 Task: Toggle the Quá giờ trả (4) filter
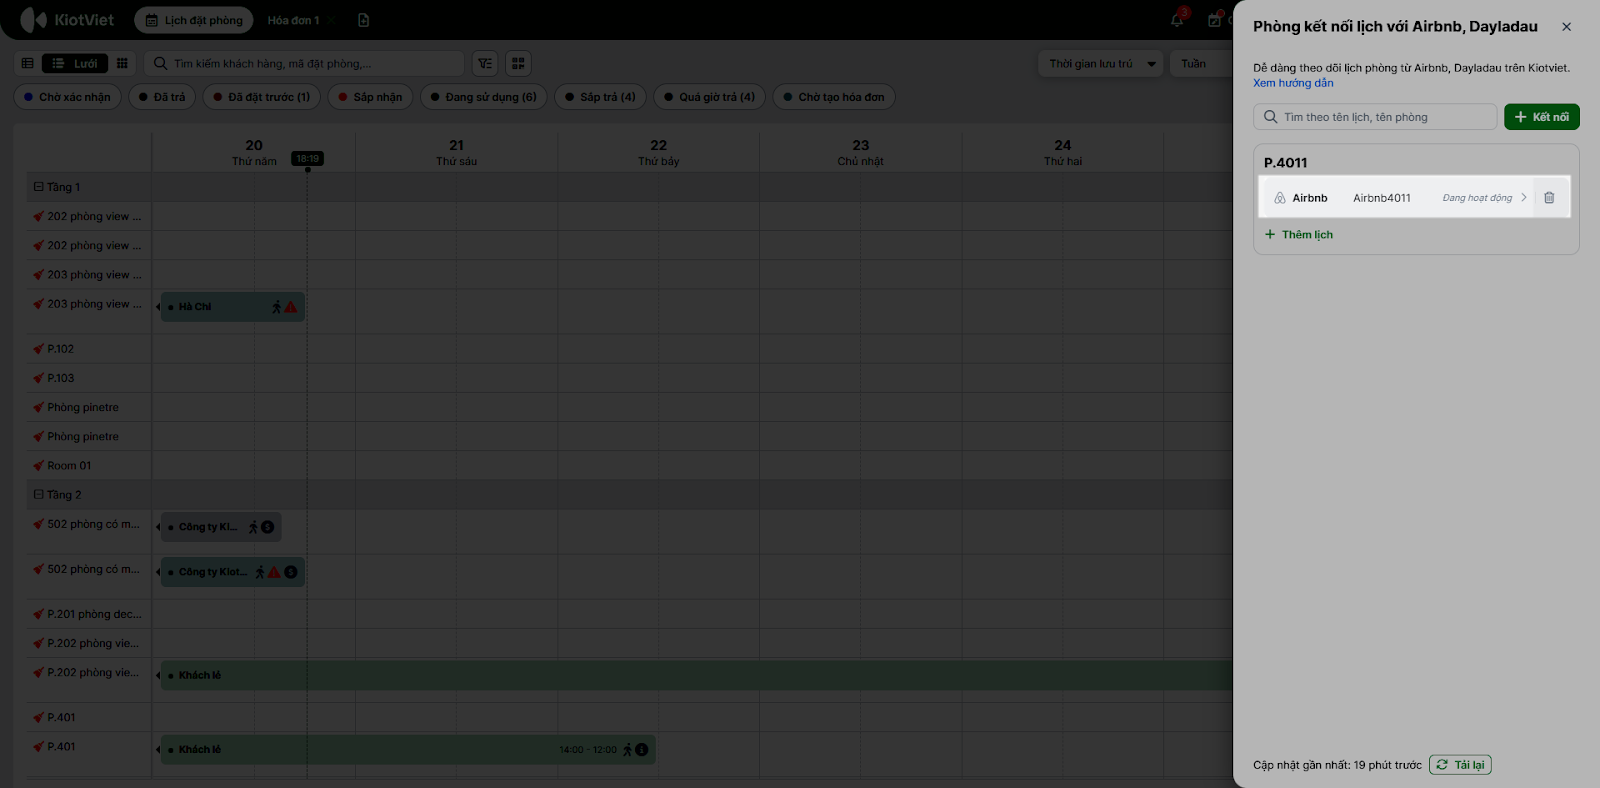point(710,97)
